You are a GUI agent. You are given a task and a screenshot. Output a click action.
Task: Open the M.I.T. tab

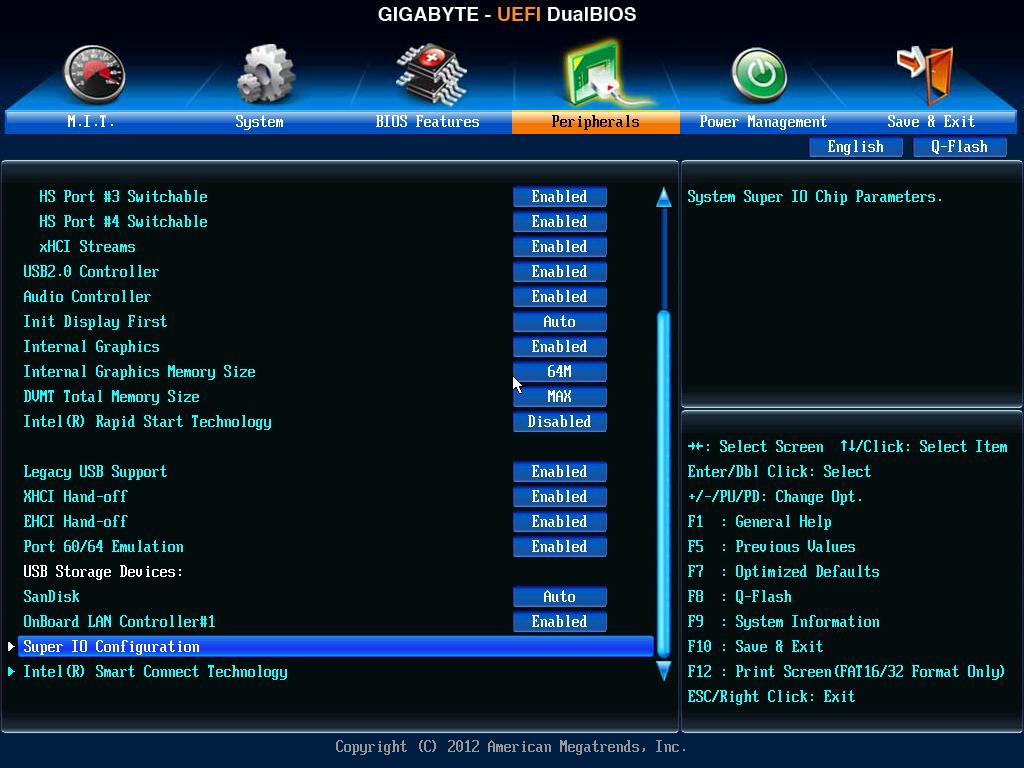[x=90, y=121]
